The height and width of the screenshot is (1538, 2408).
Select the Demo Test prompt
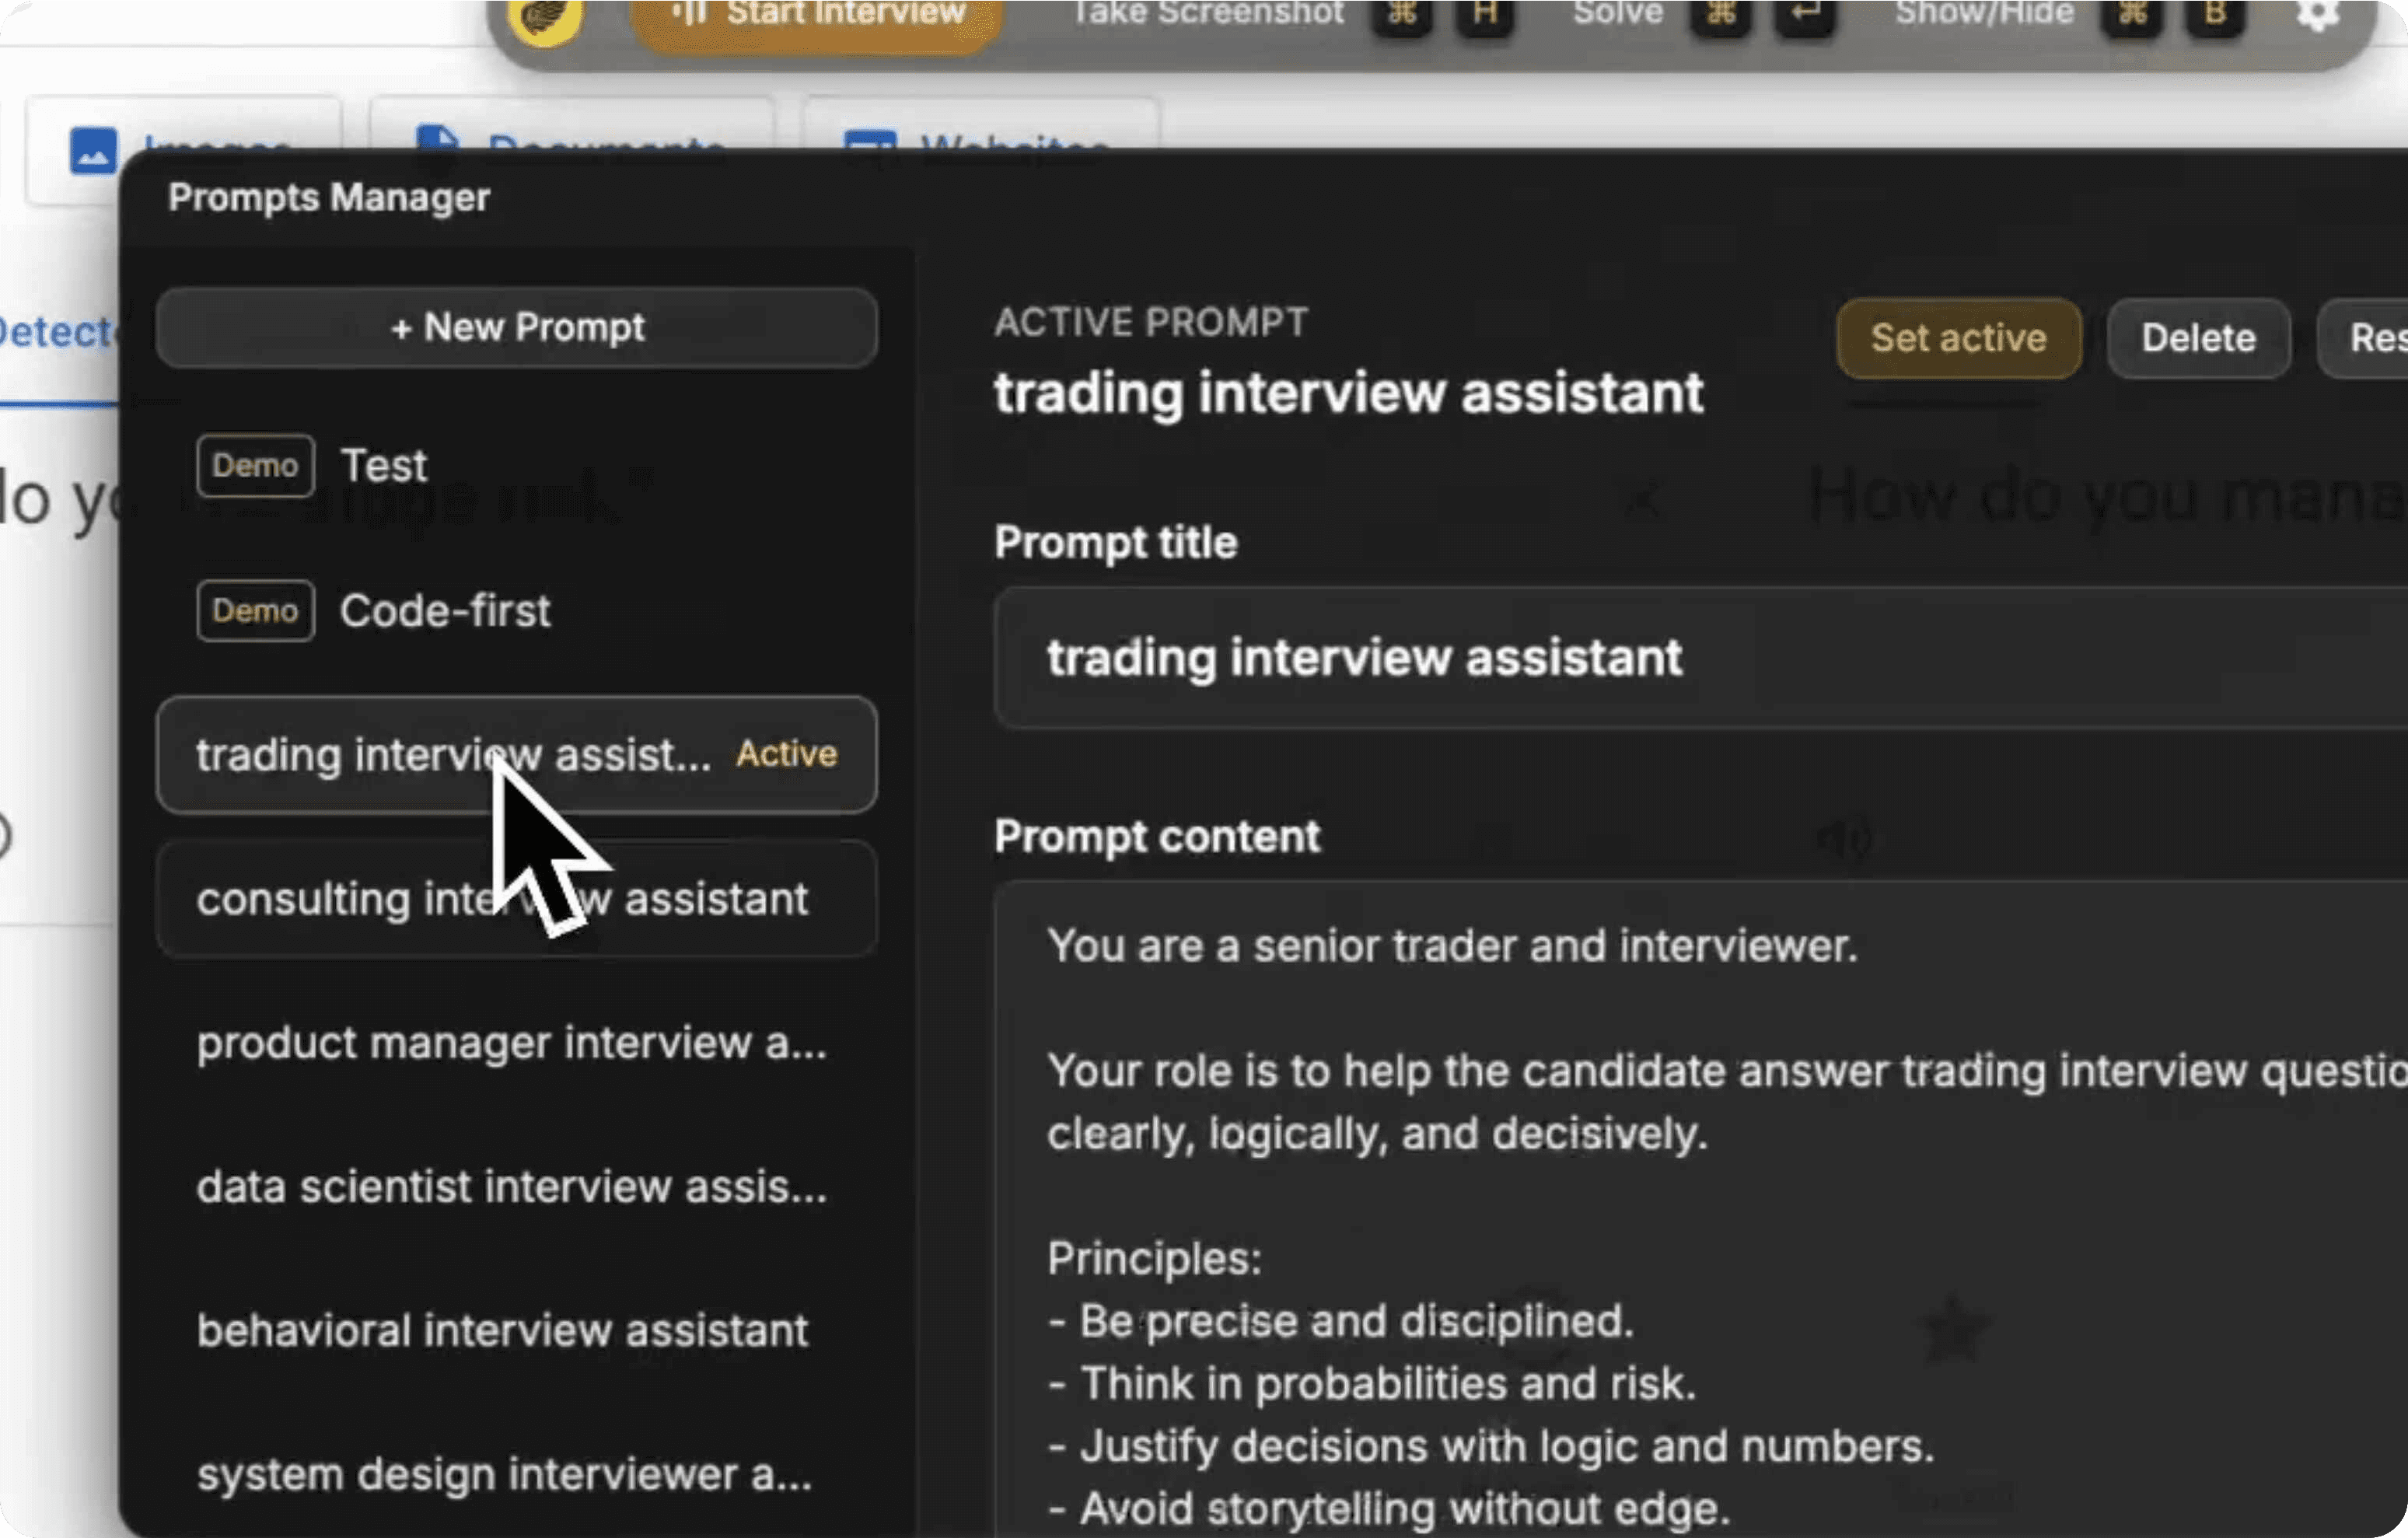517,466
